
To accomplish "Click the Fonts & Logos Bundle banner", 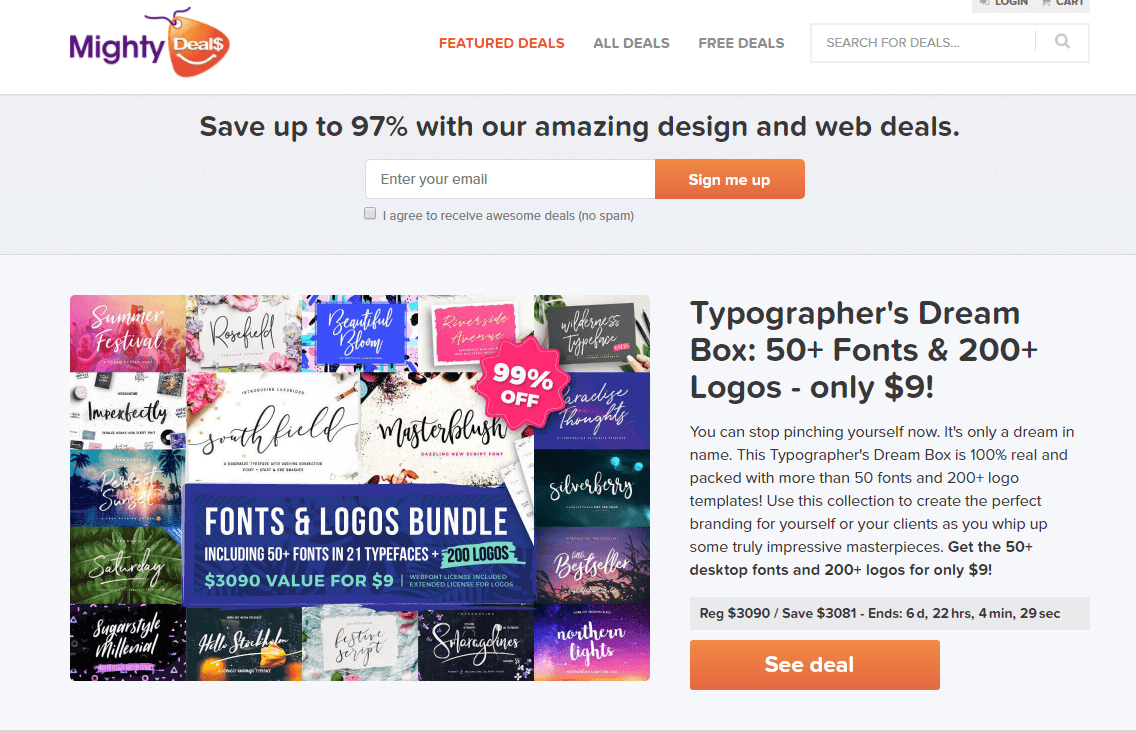I will 359,546.
